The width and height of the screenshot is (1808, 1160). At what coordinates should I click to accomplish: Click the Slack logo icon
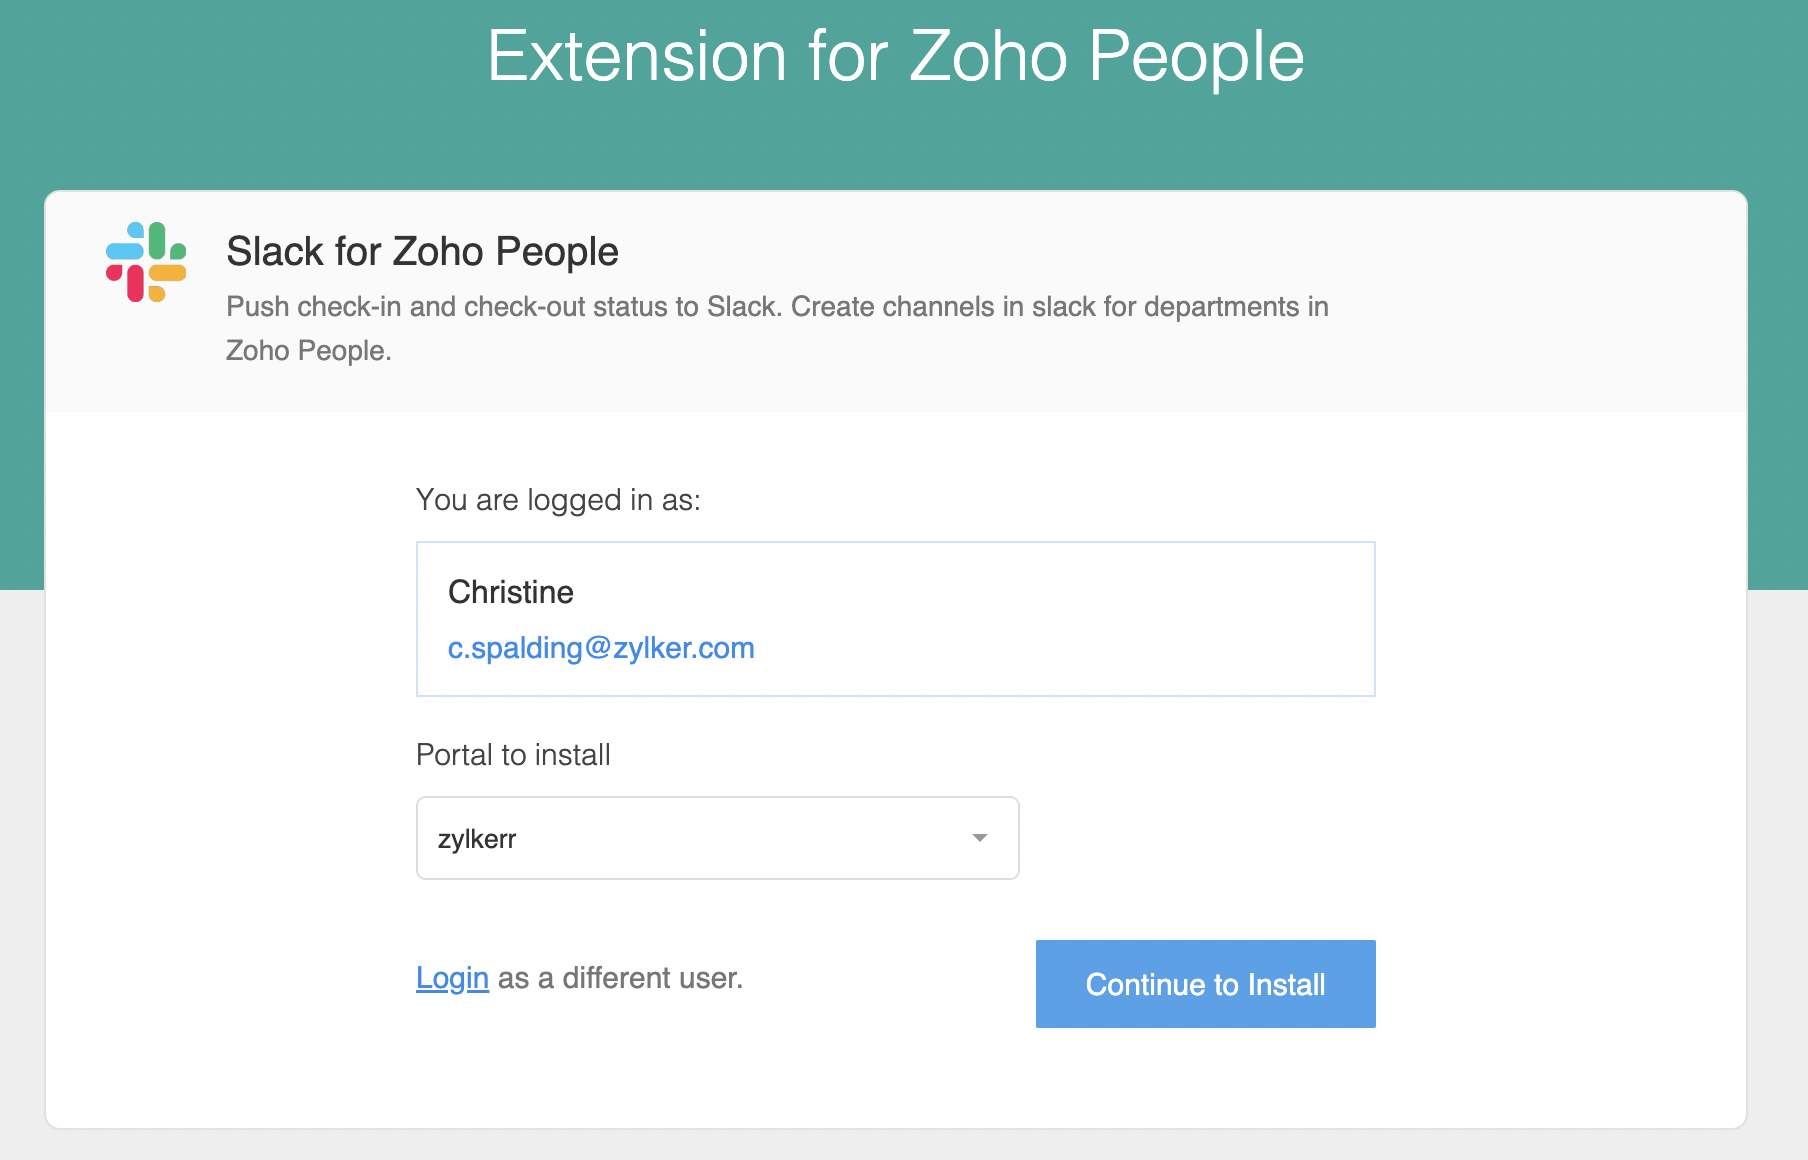click(x=146, y=262)
